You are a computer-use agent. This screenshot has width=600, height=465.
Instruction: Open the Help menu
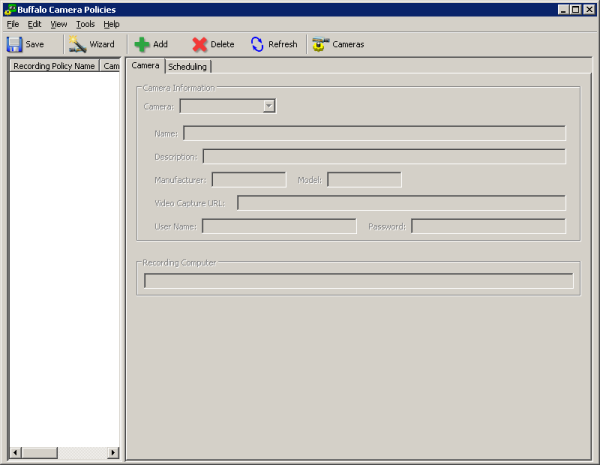coord(111,24)
